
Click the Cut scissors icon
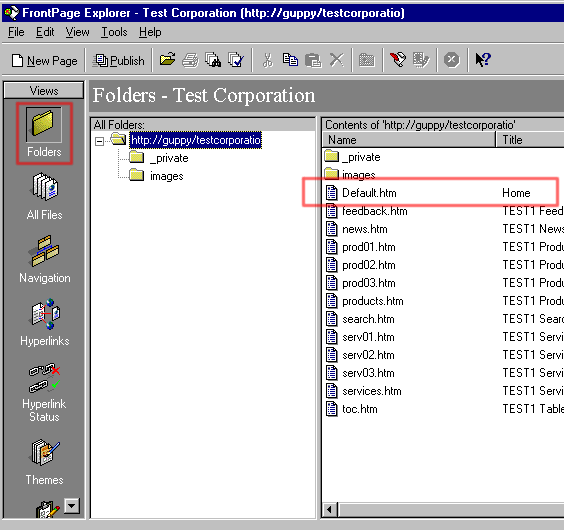coord(267,60)
